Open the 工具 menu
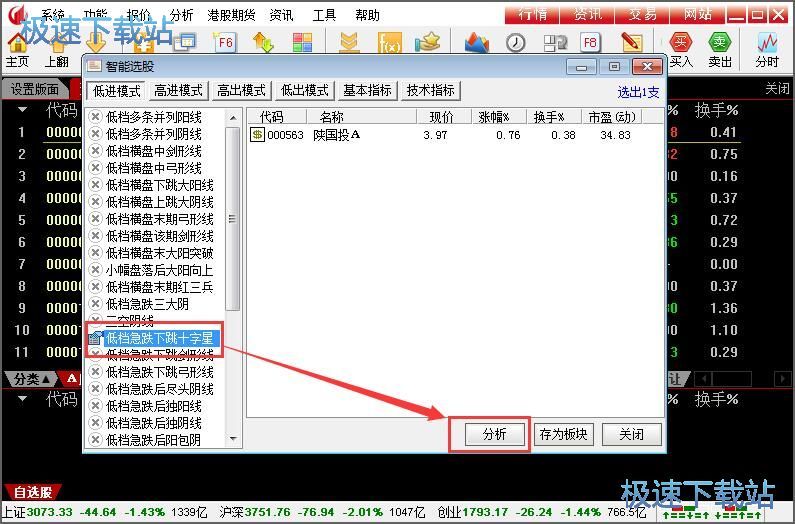The image size is (795, 524). click(324, 15)
